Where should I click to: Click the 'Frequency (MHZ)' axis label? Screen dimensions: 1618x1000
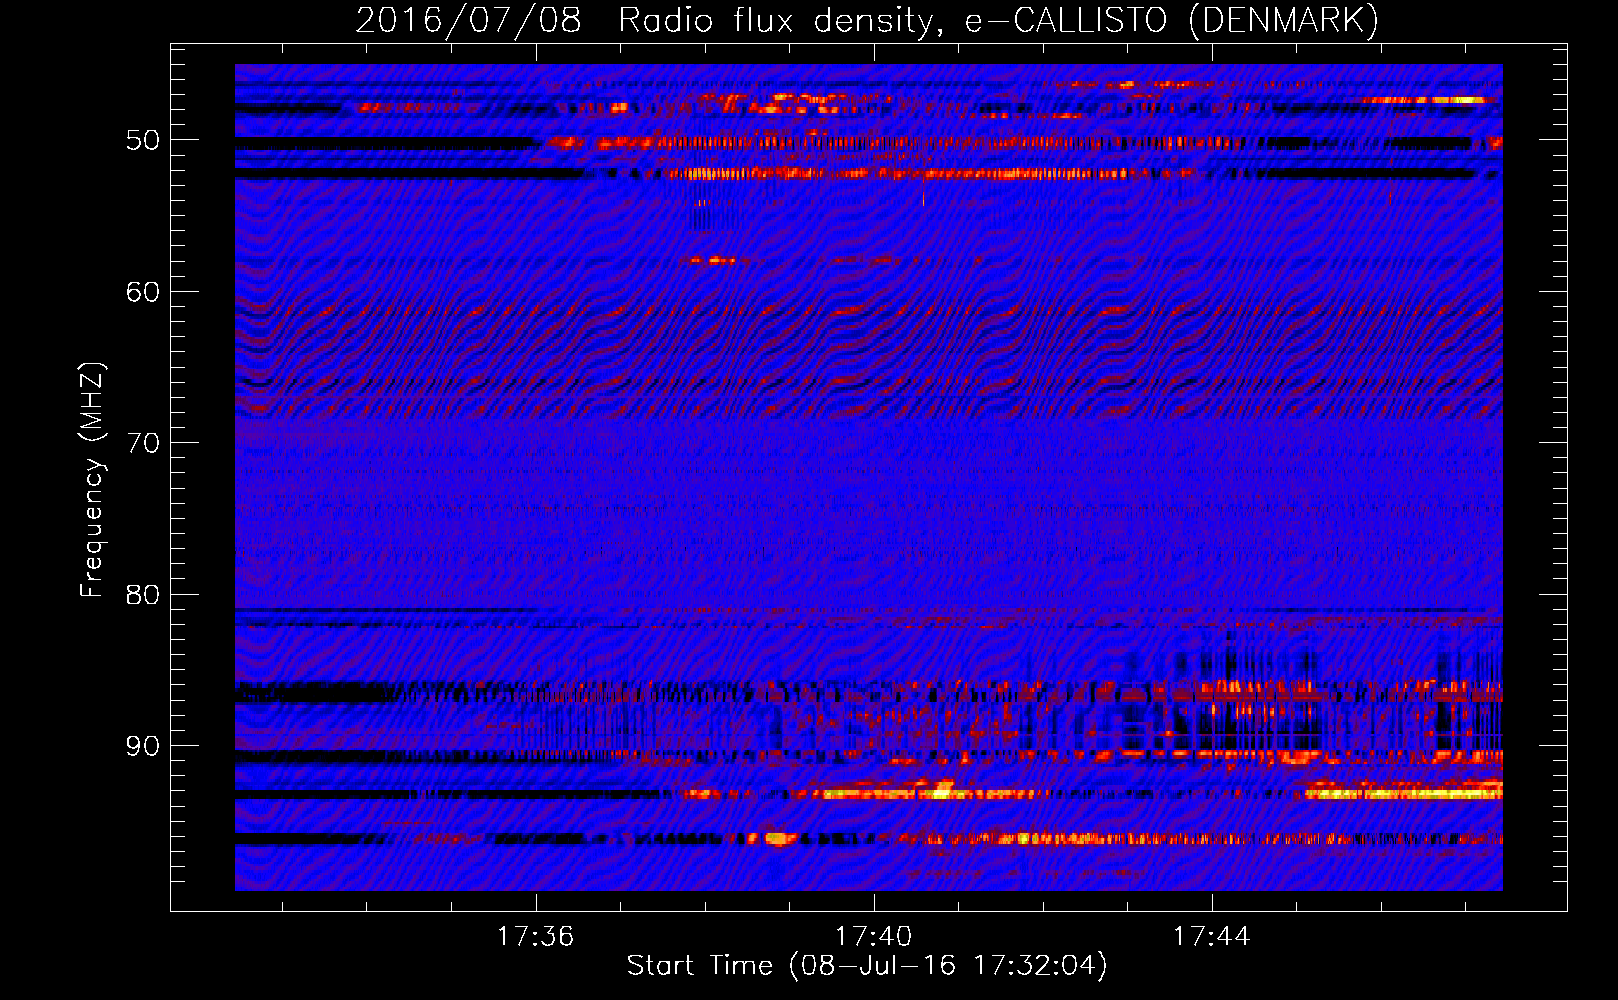91,480
